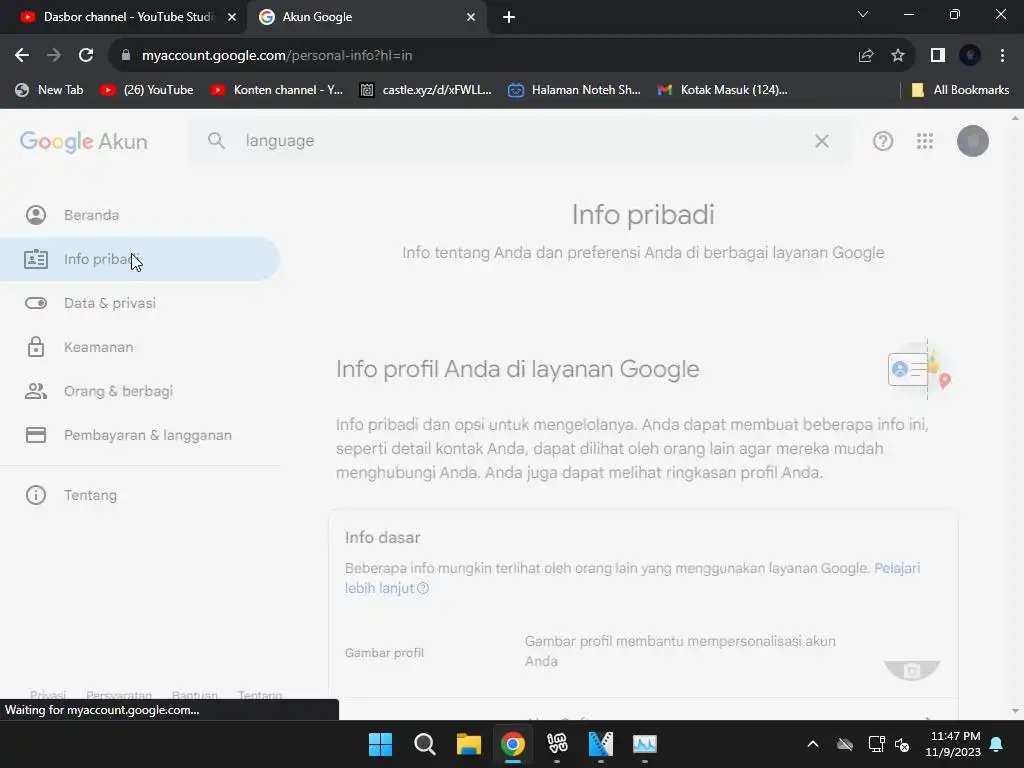Image resolution: width=1024 pixels, height=768 pixels.
Task: Open the (26) YouTube bookmark
Action: [x=147, y=90]
